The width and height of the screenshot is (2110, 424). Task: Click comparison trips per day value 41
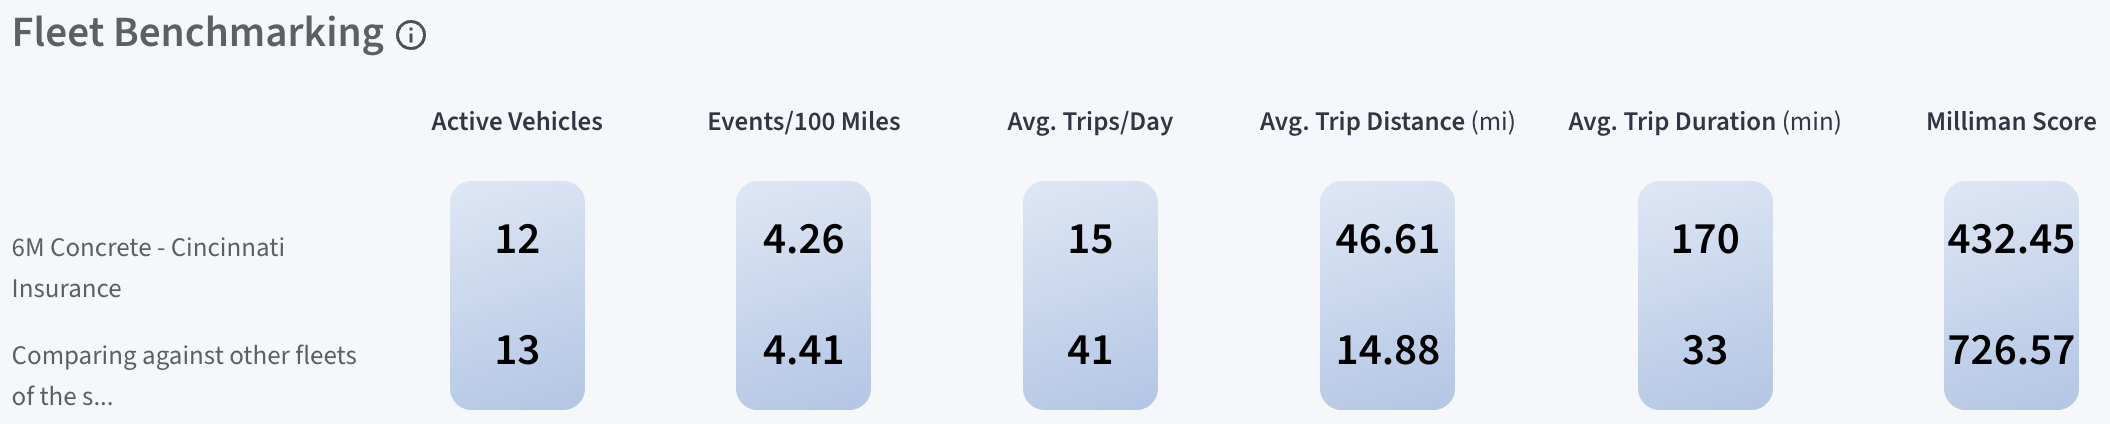point(1090,350)
